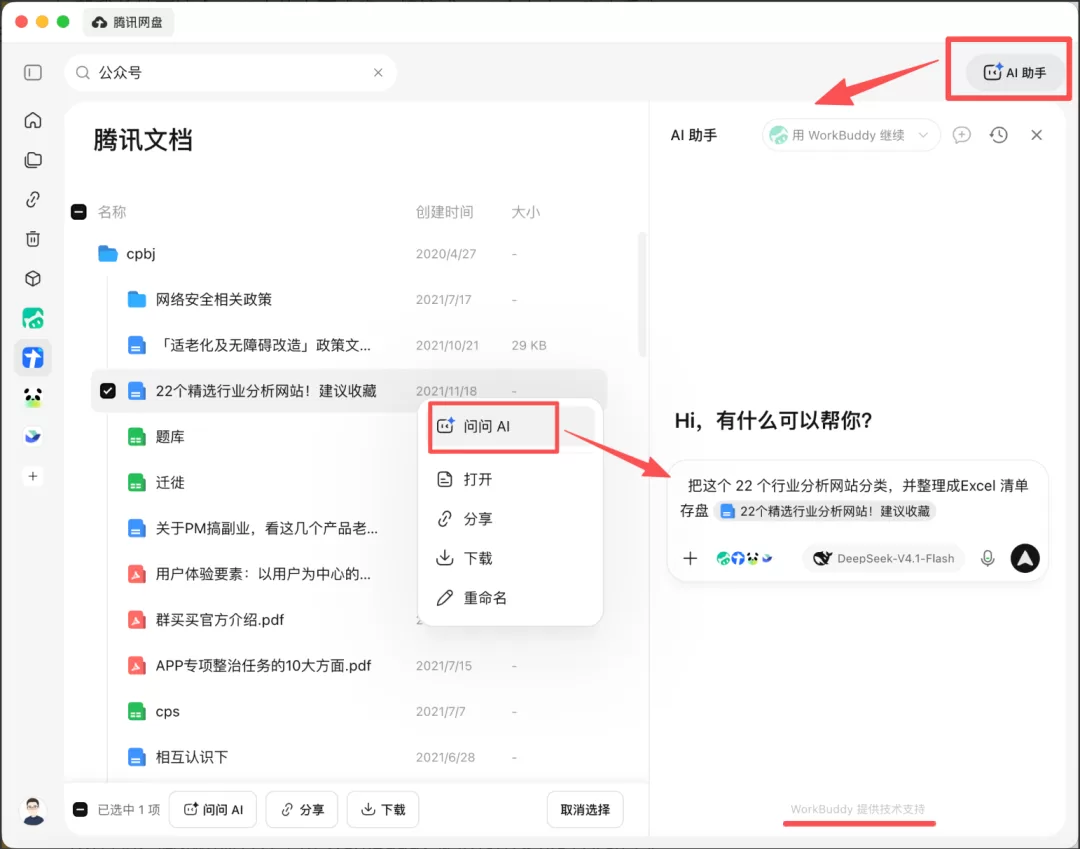Toggle the sidebar panel icon

[x=32, y=72]
